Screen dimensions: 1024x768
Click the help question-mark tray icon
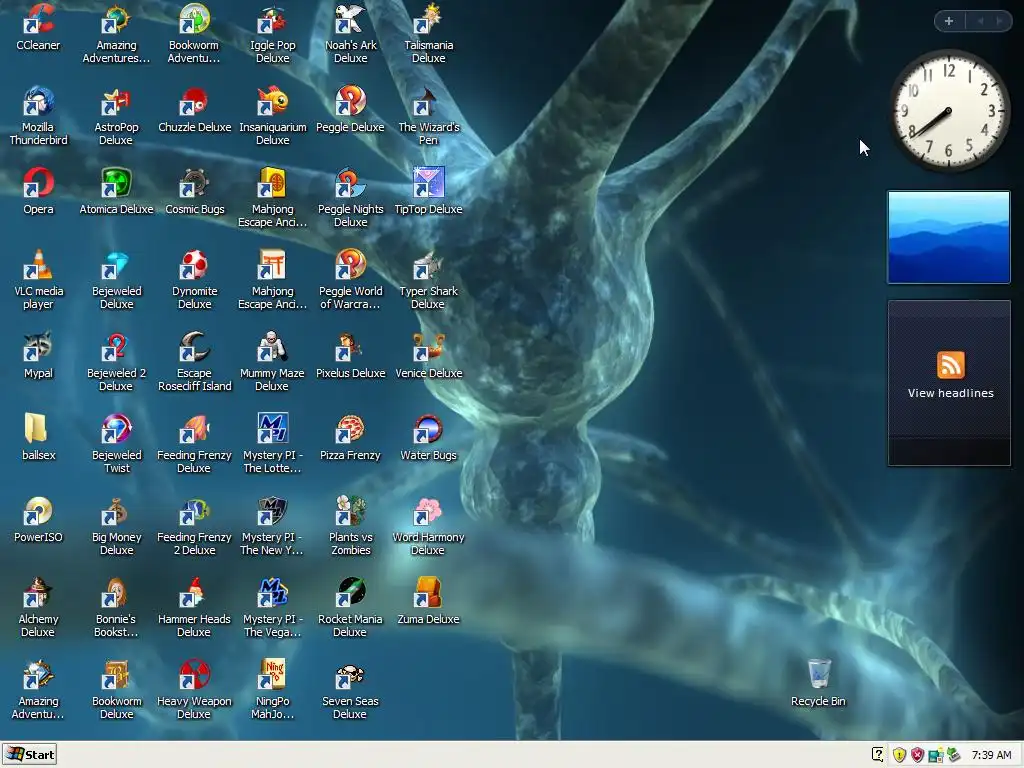point(878,755)
